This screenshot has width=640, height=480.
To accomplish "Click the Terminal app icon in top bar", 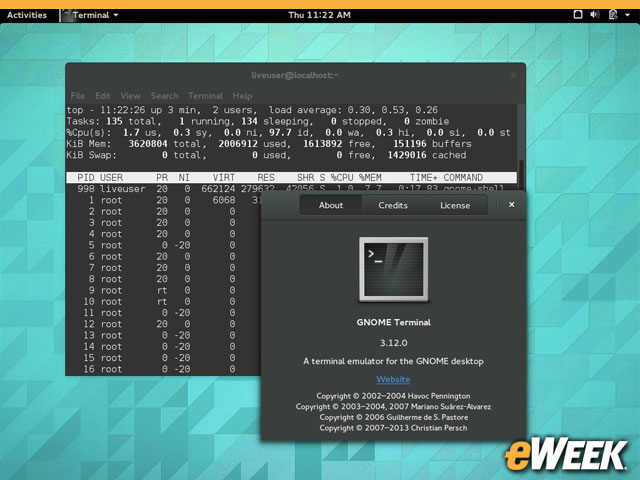I will 65,15.
